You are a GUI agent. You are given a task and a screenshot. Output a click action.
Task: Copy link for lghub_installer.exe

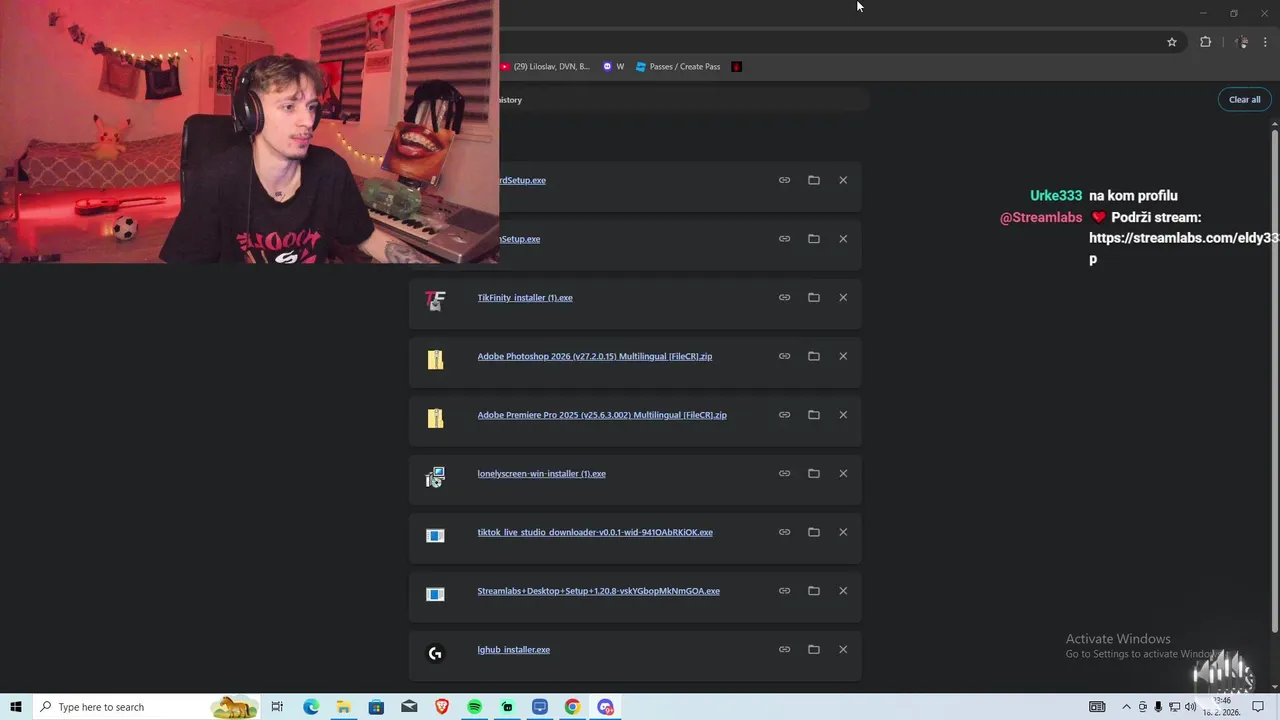point(784,649)
